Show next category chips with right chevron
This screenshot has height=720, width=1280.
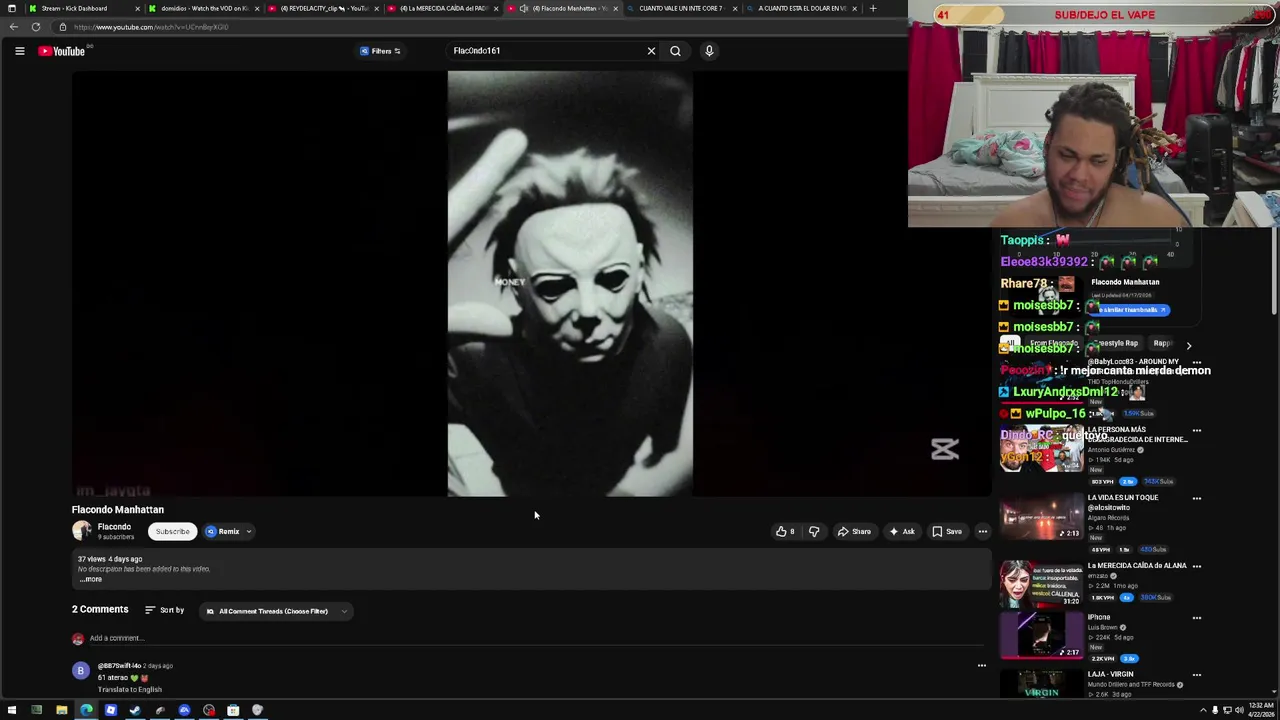click(x=1189, y=345)
